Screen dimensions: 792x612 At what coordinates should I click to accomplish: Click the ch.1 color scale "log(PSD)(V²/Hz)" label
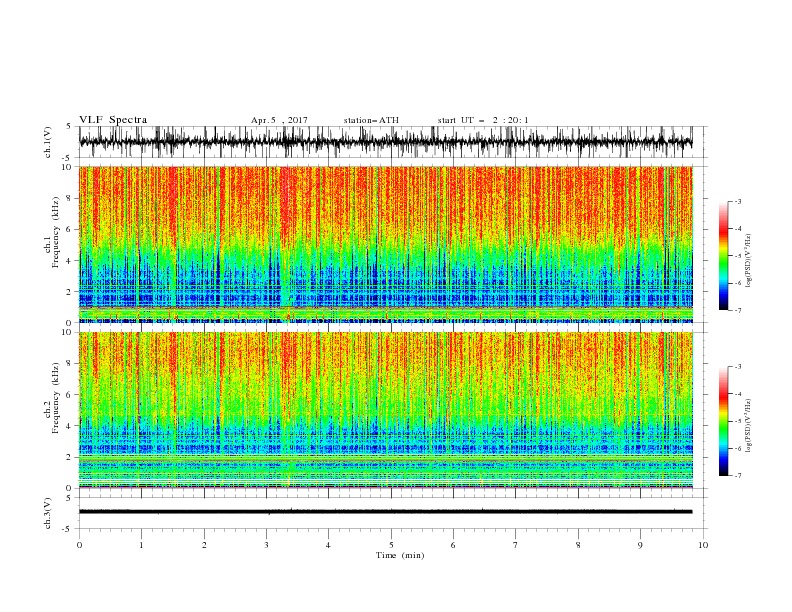coord(748,261)
